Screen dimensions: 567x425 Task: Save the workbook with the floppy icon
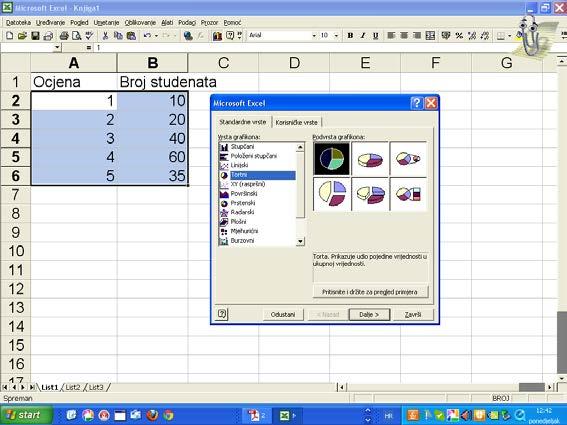[x=35, y=35]
